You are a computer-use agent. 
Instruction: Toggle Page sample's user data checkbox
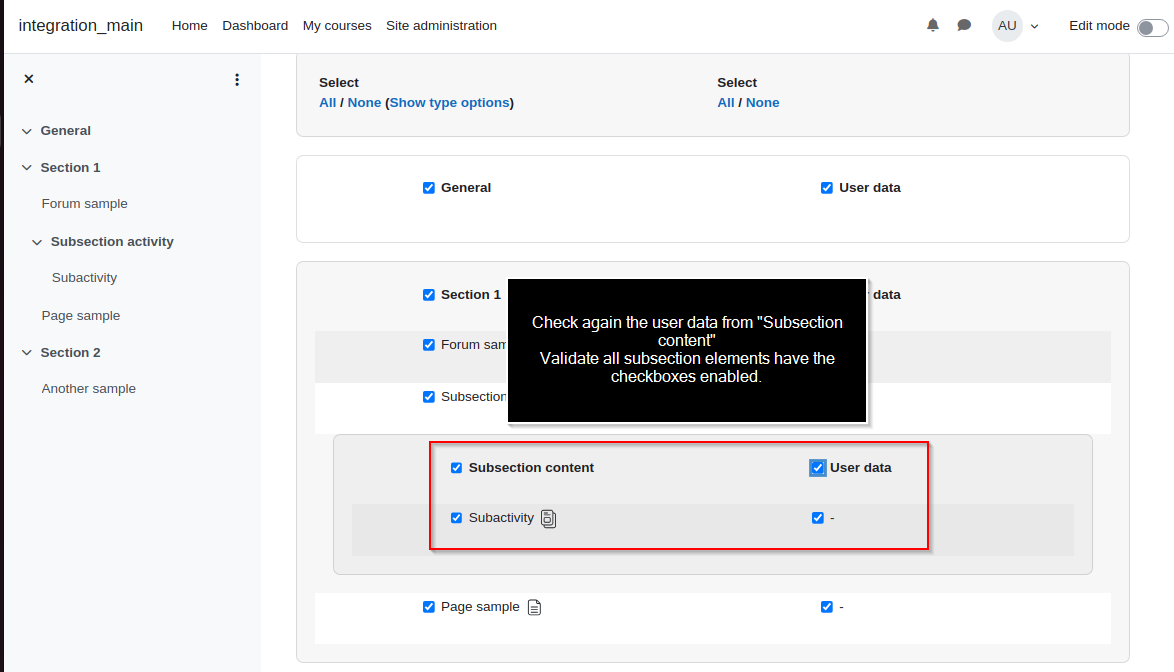pyautogui.click(x=827, y=607)
